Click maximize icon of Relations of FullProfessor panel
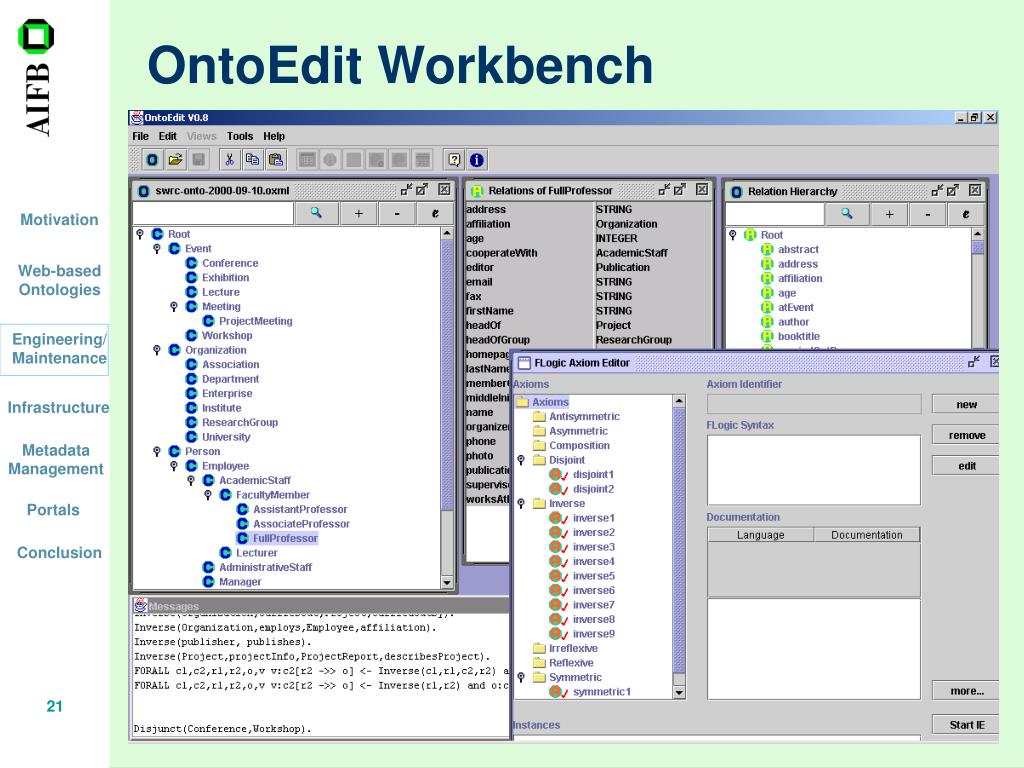 coord(680,189)
